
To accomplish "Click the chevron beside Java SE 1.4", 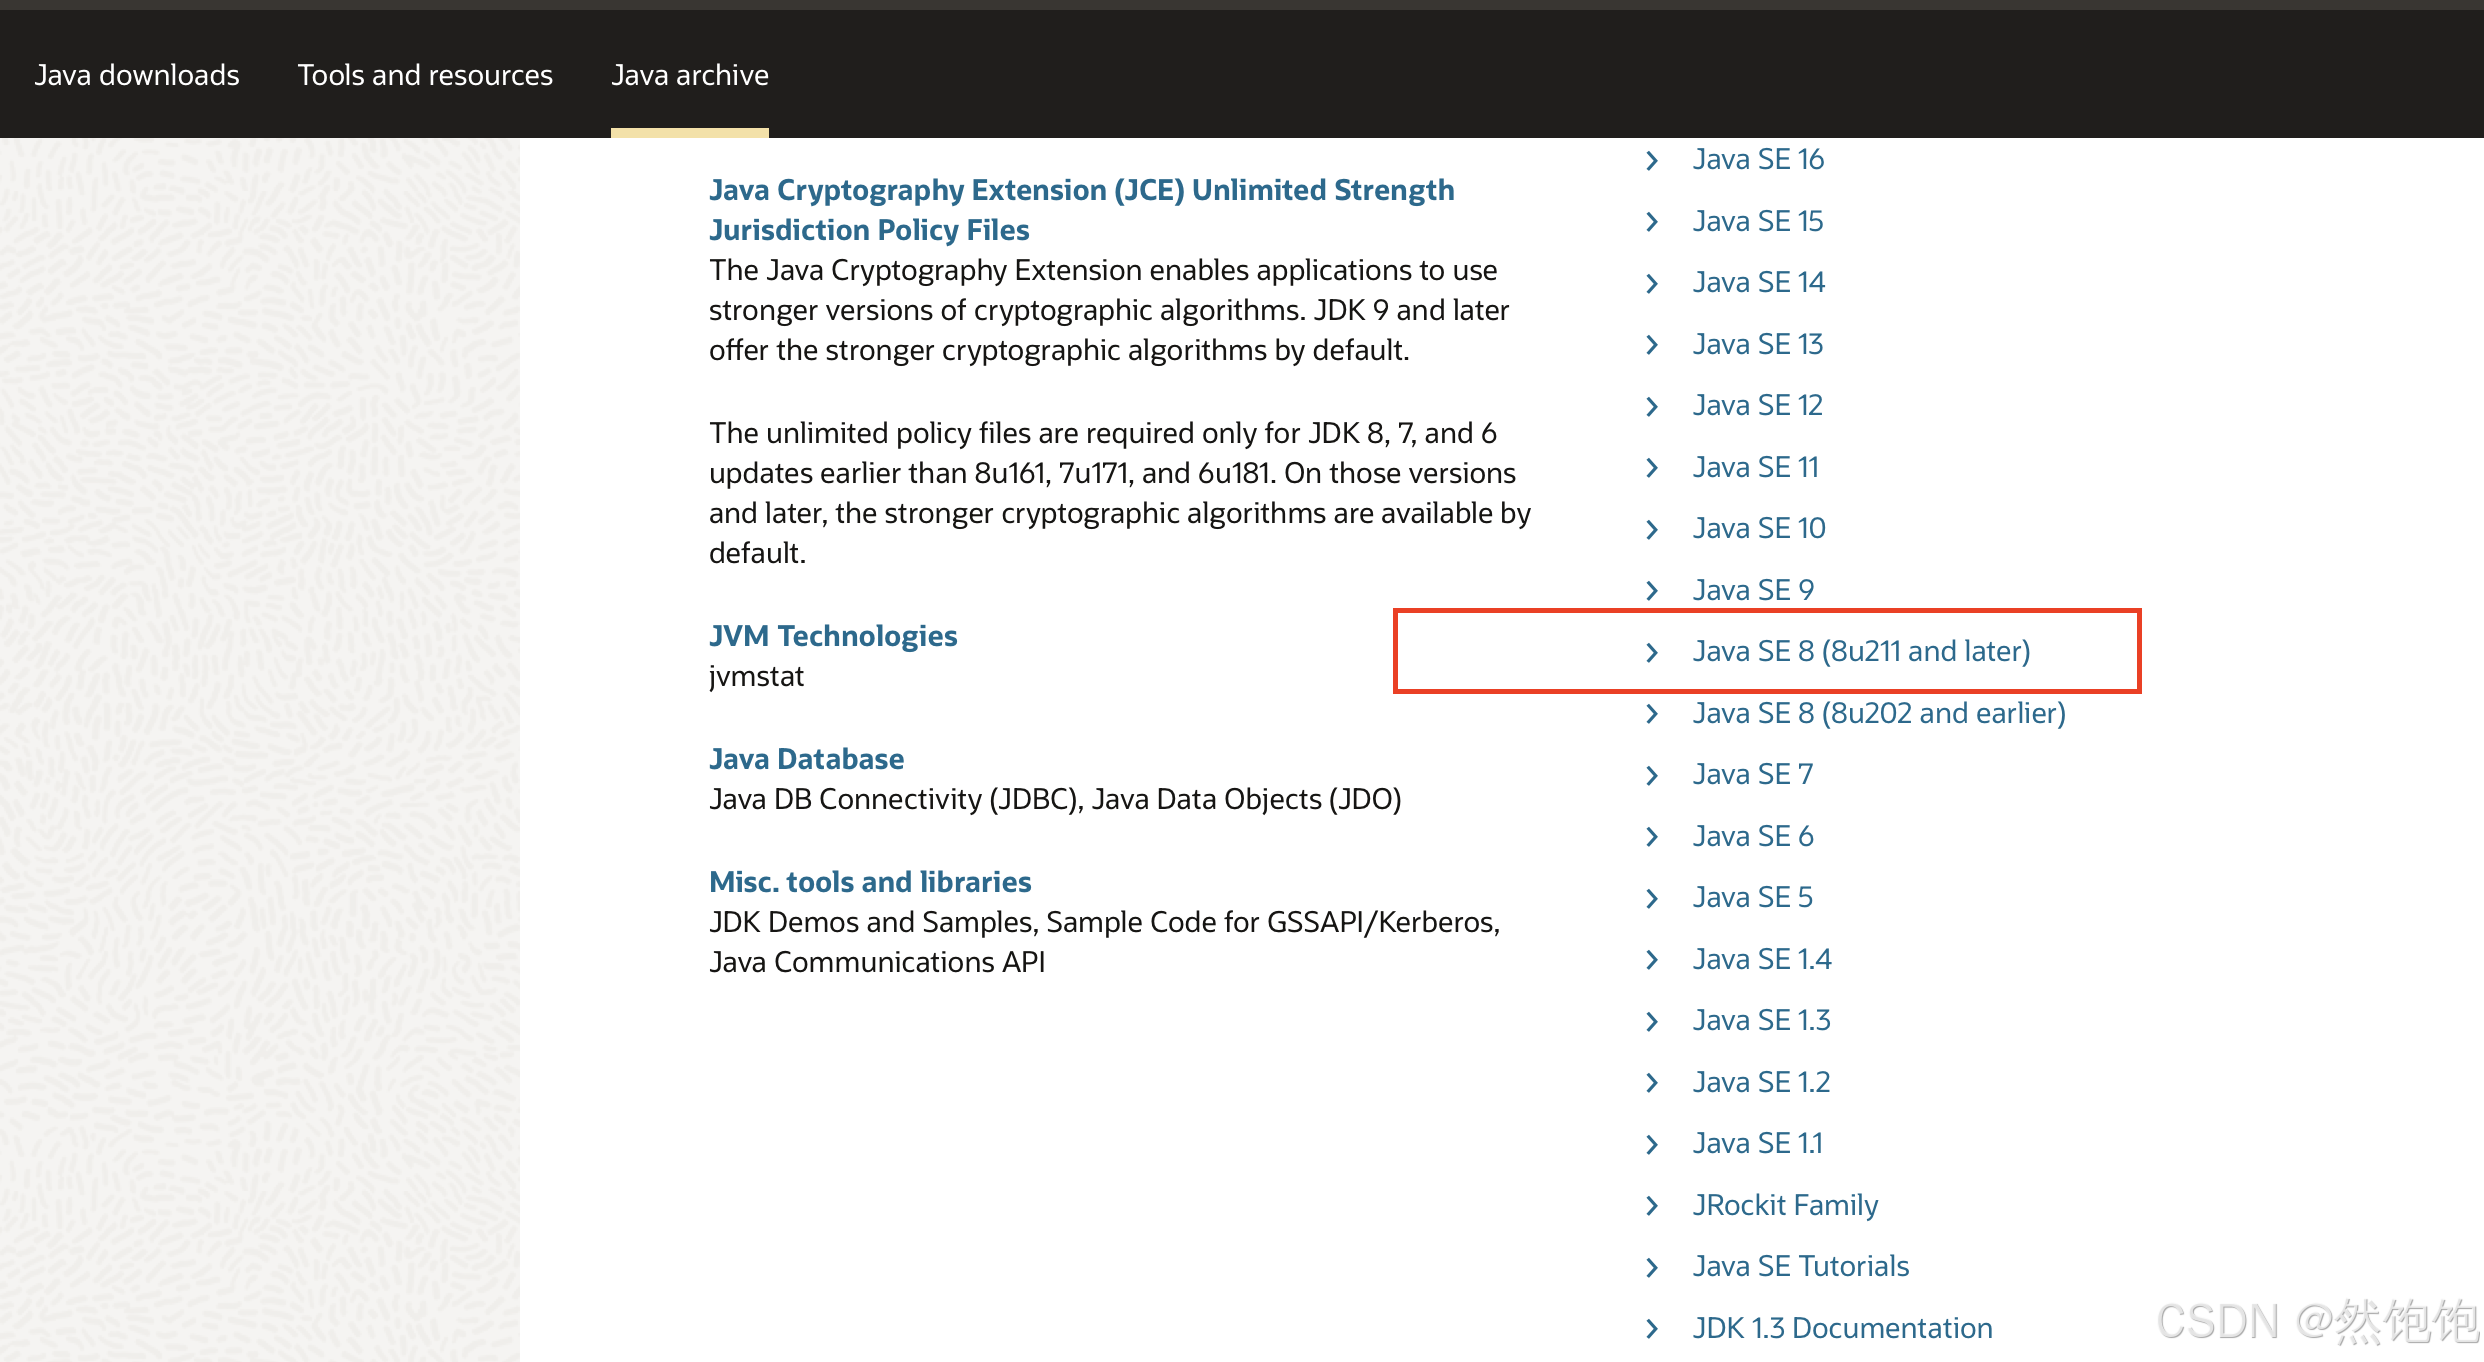I will click(x=1652, y=960).
